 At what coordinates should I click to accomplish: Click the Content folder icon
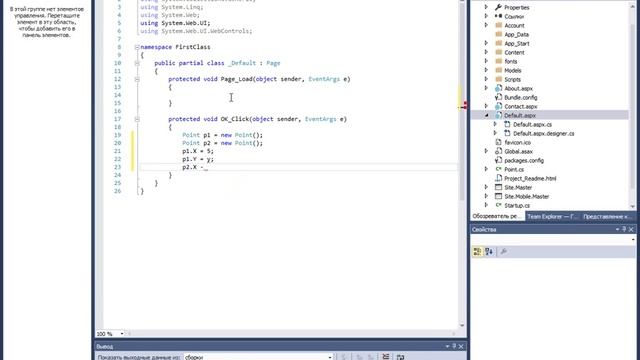tap(498, 52)
